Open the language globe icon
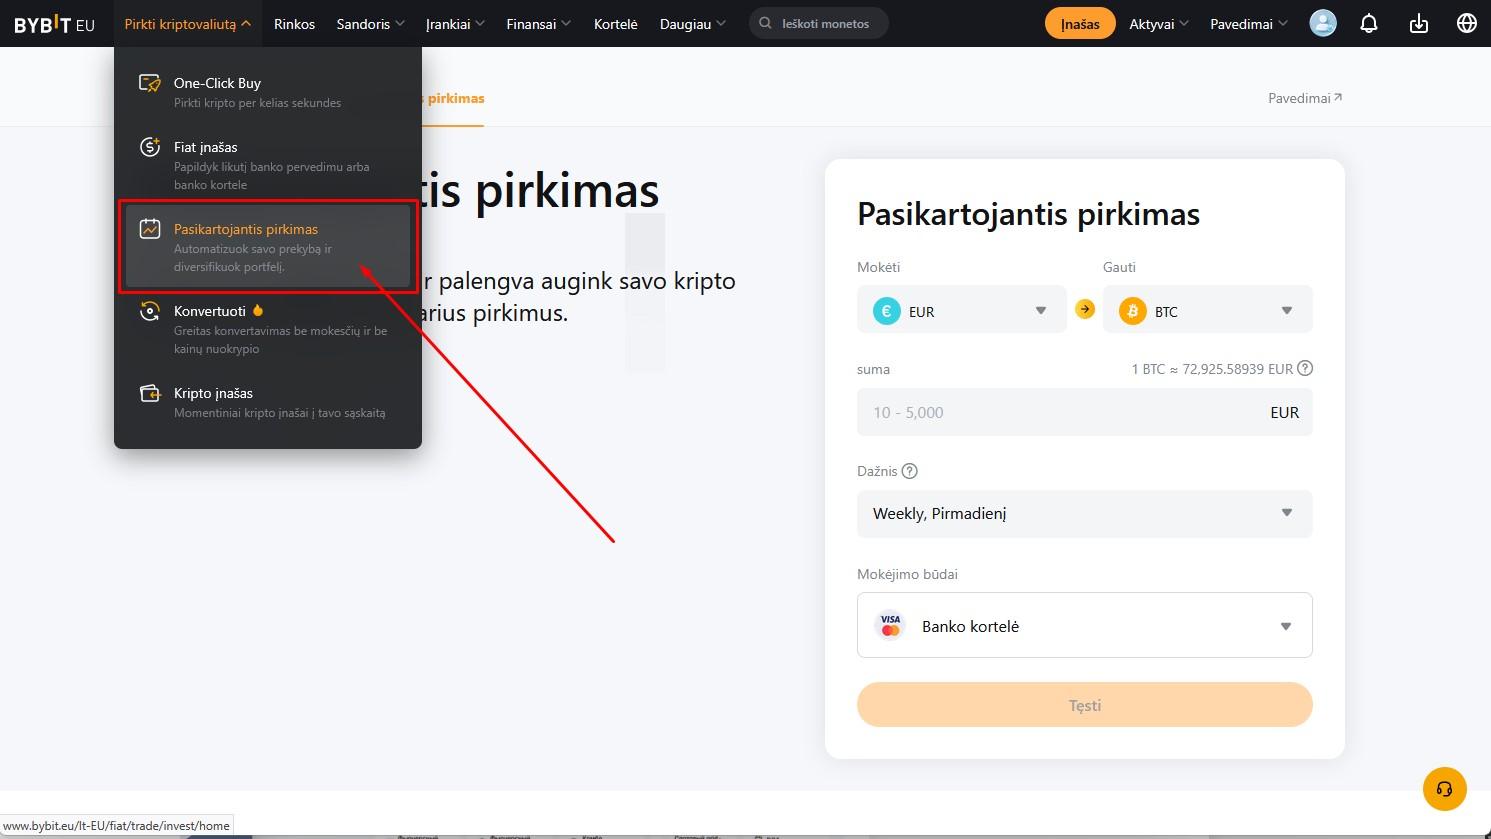The height and width of the screenshot is (839, 1491). pyautogui.click(x=1466, y=23)
